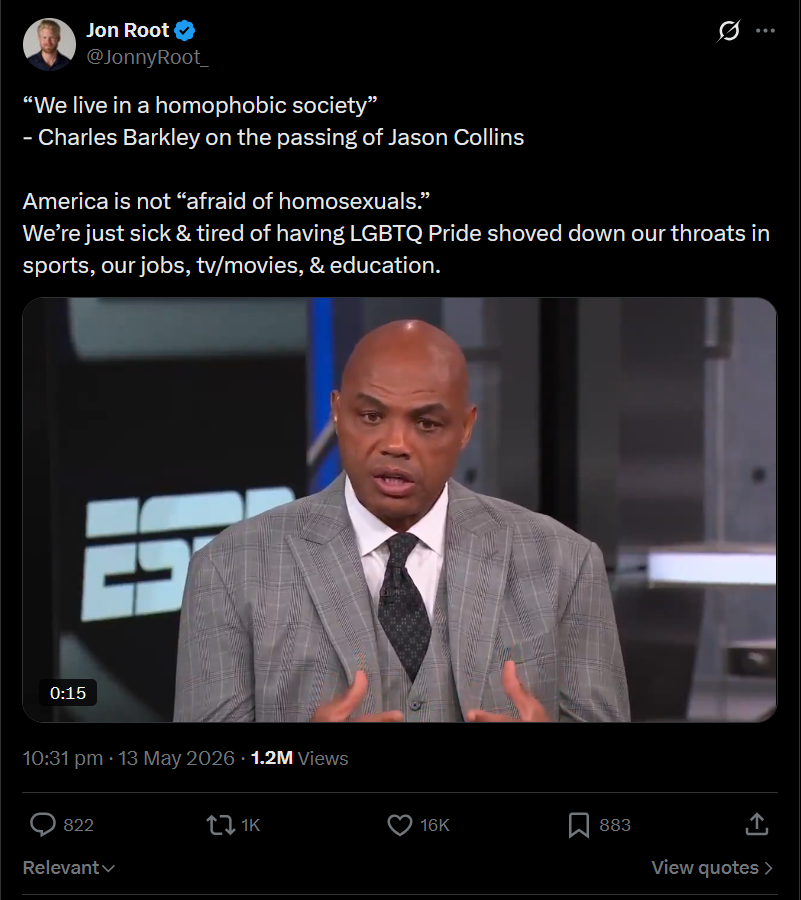Click the repost arrows icon
Viewport: 801px width, 900px height.
(x=221, y=825)
